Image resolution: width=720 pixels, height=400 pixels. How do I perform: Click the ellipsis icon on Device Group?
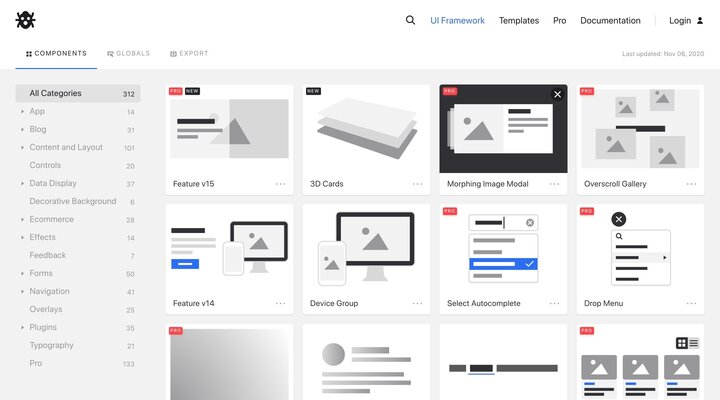(x=418, y=303)
